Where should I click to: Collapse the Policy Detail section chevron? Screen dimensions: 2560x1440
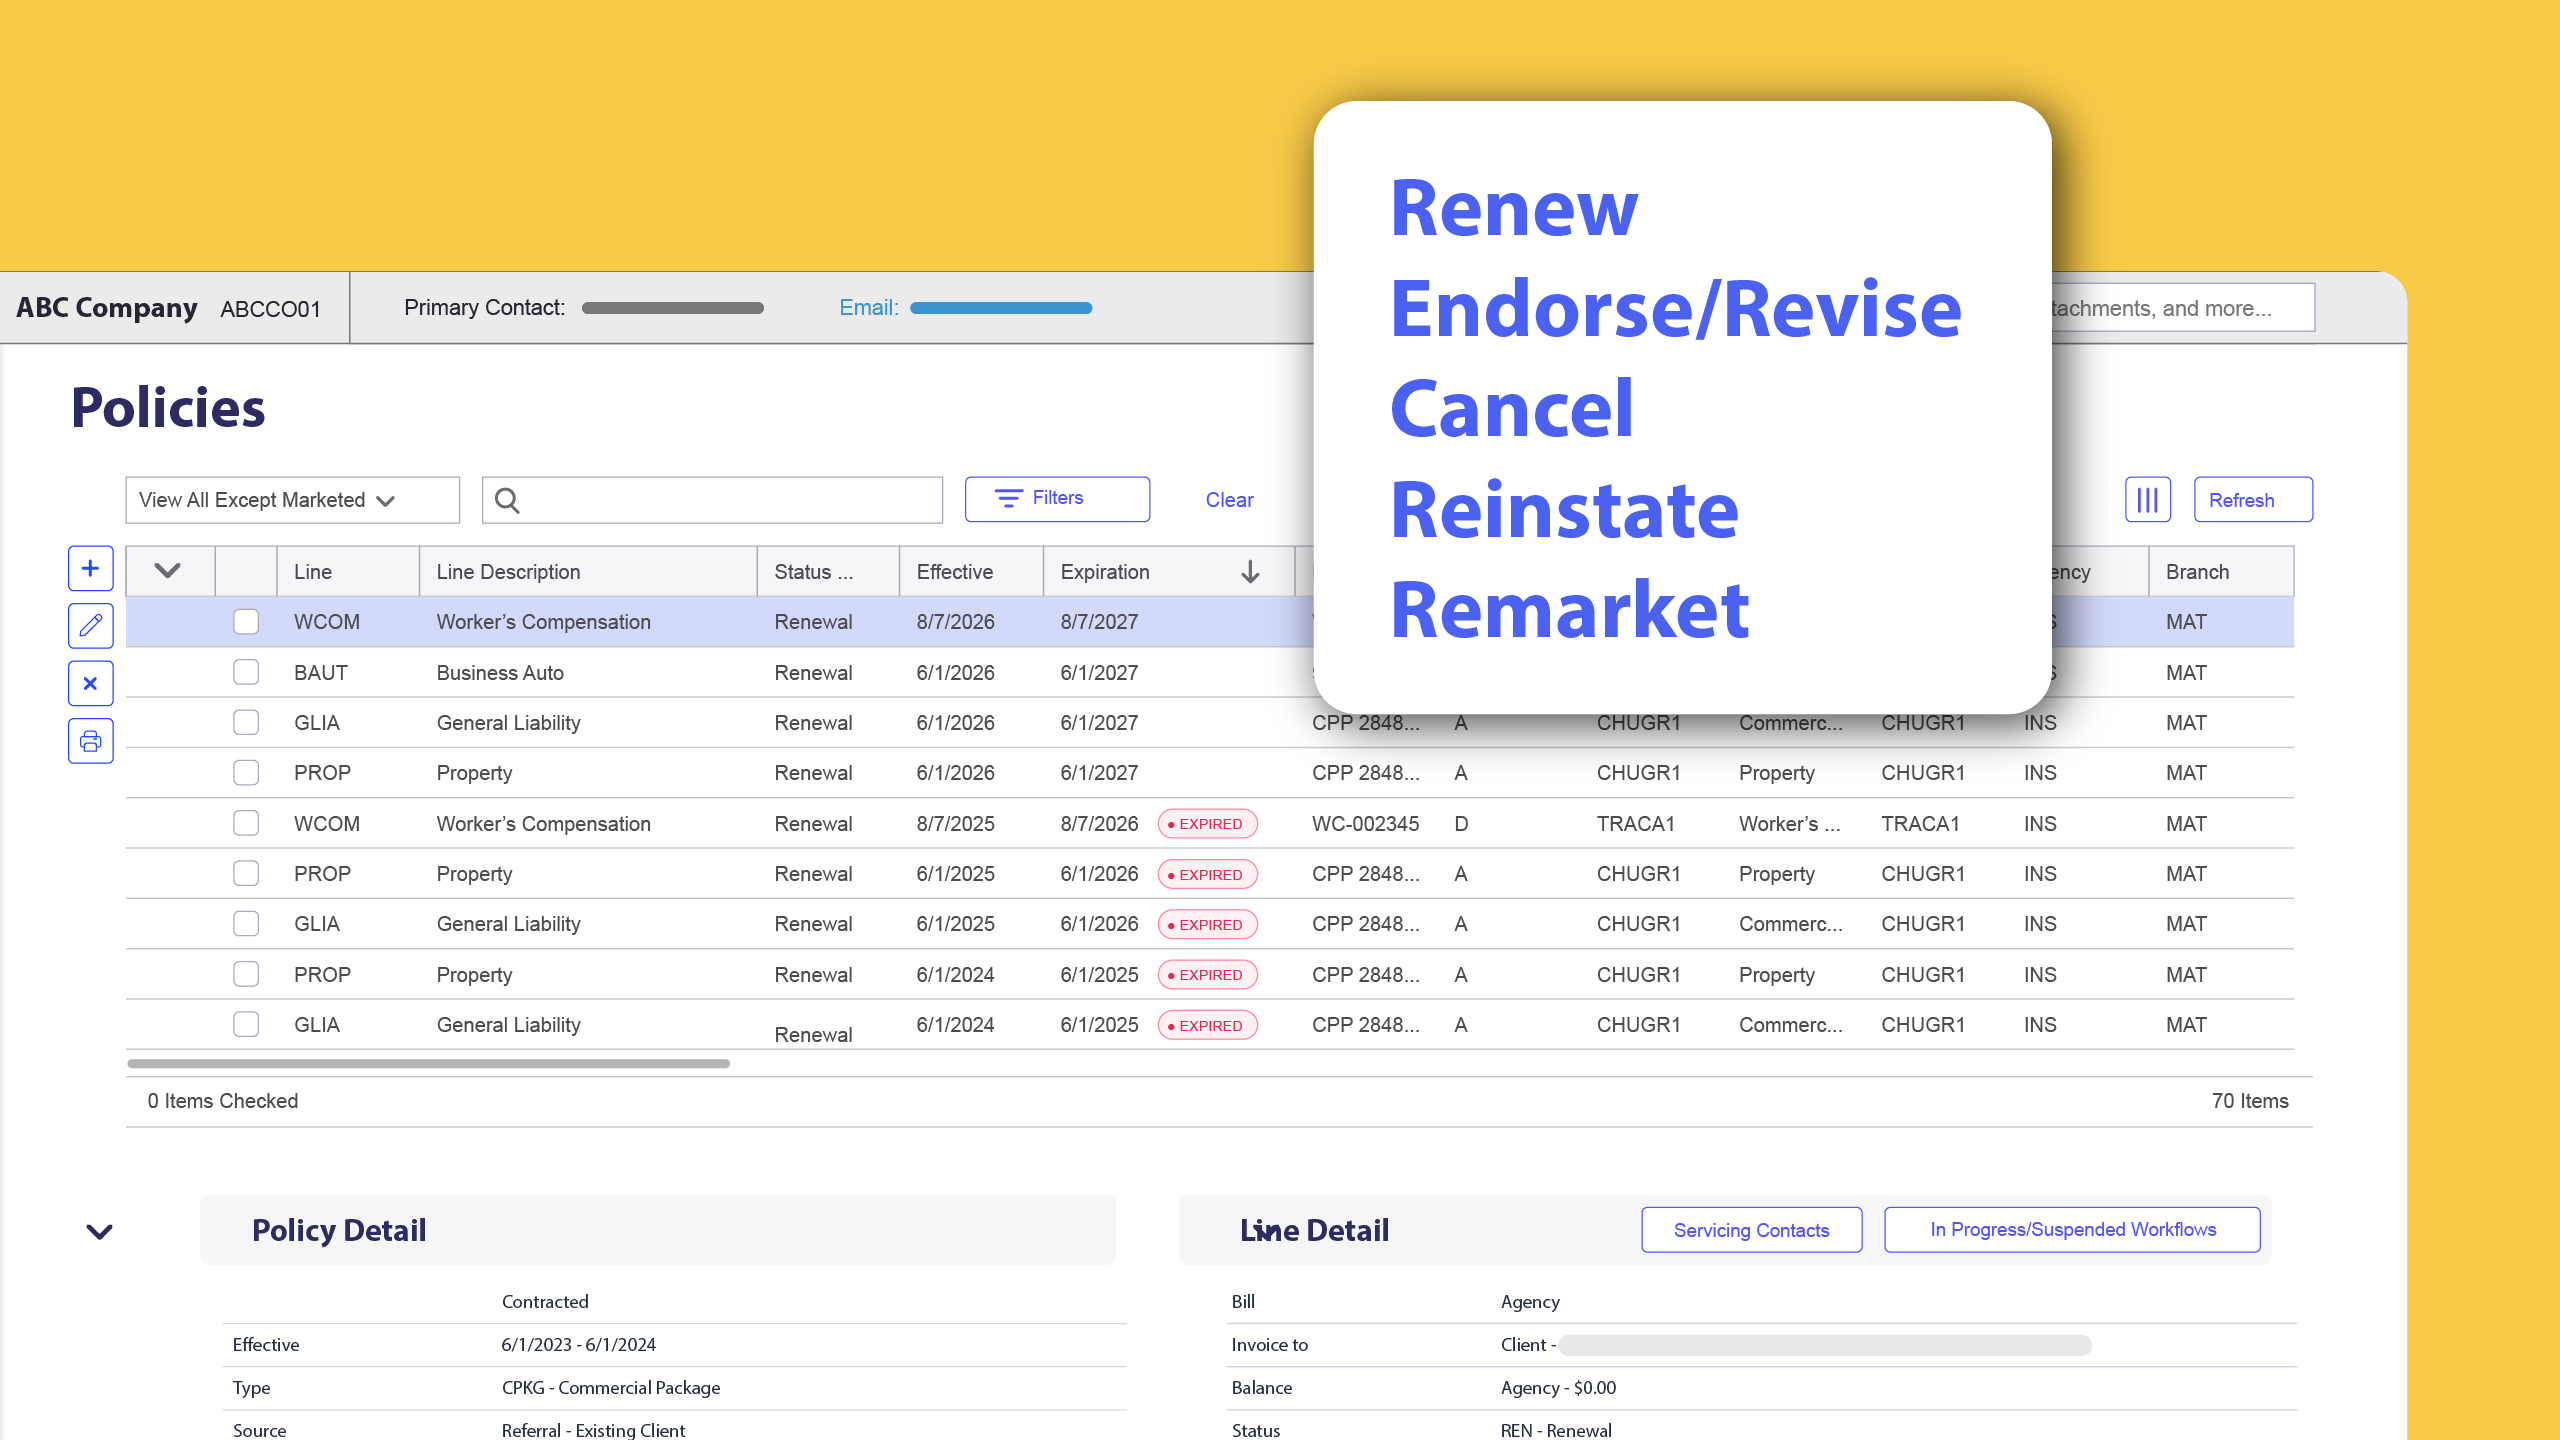(100, 1232)
